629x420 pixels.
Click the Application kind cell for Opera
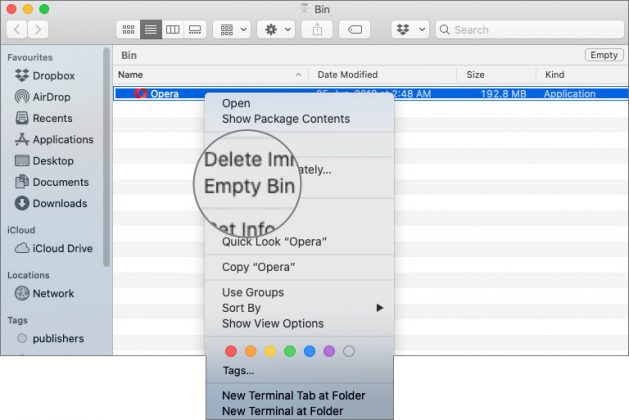click(570, 94)
